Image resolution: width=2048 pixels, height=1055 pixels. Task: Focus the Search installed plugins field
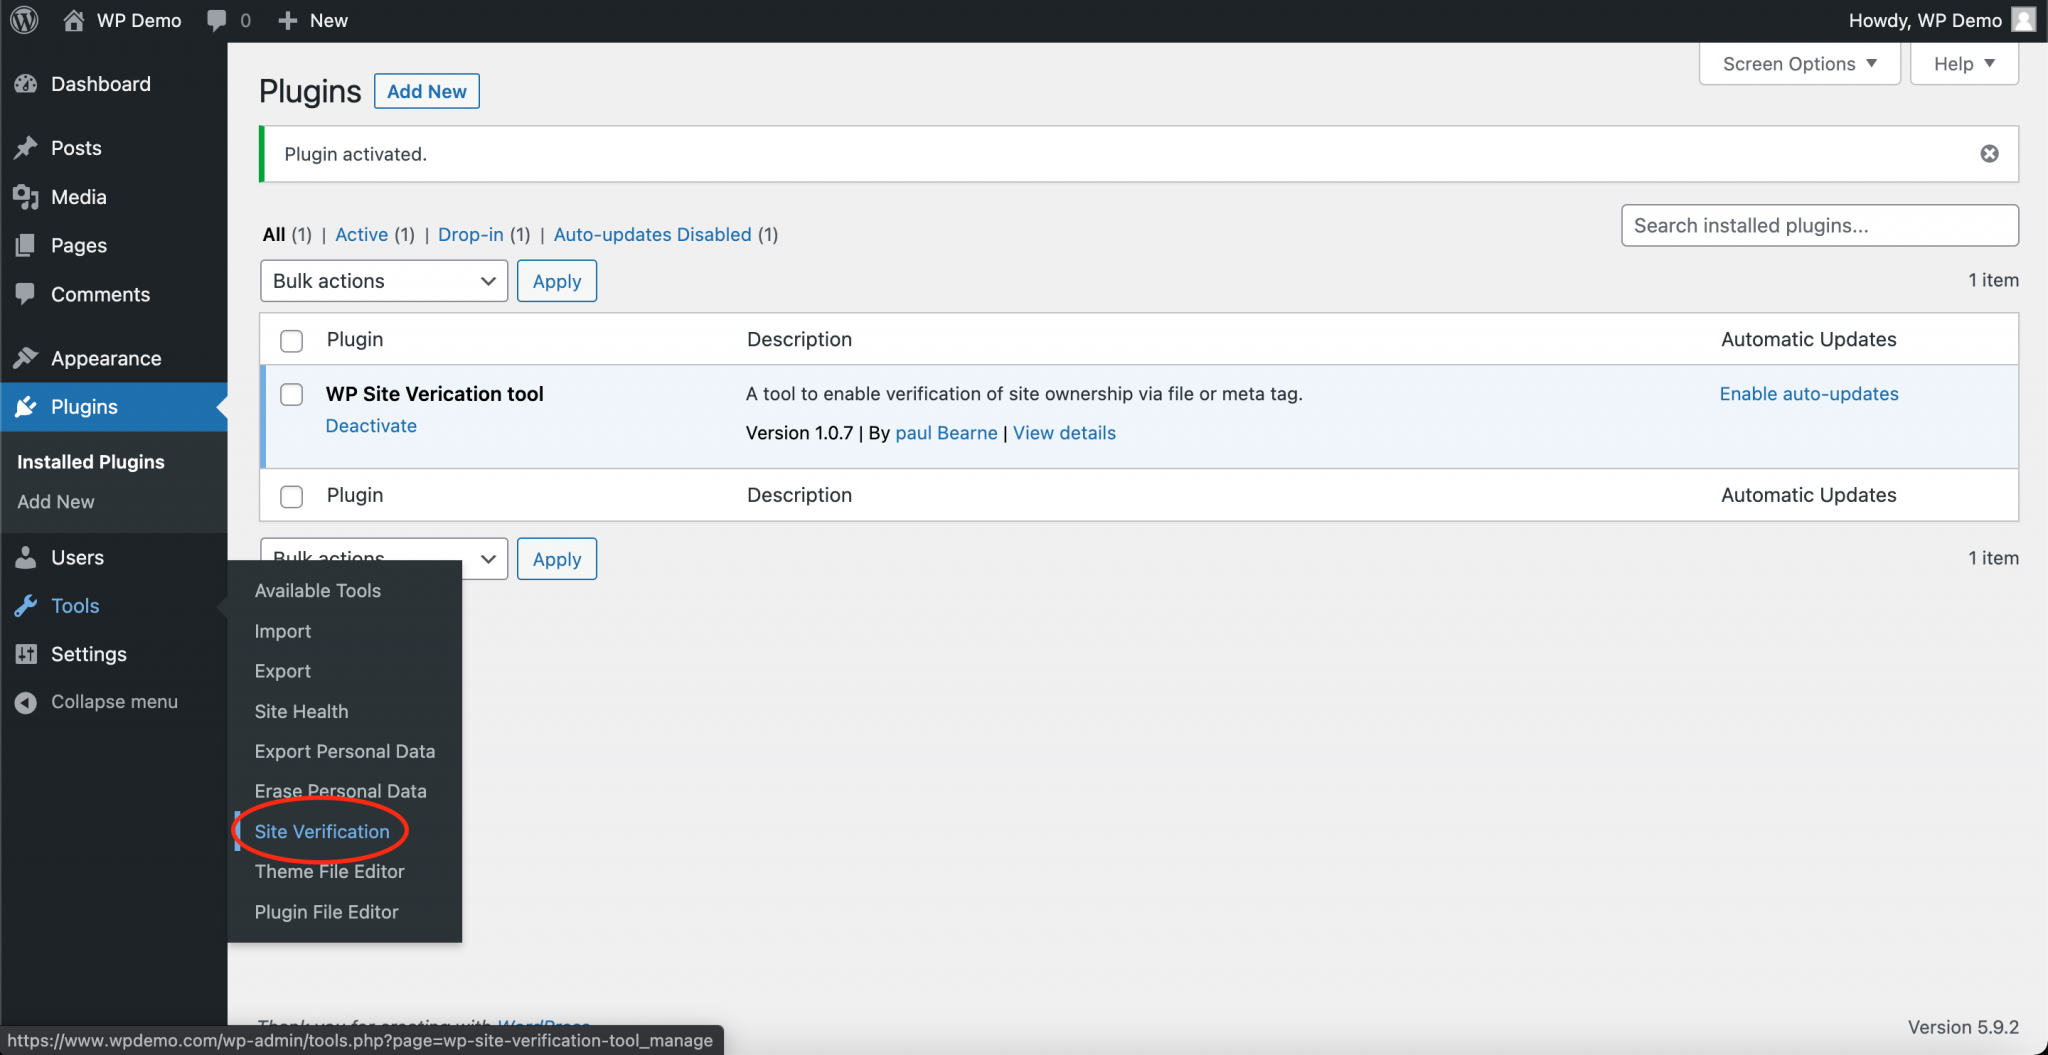coord(1818,226)
